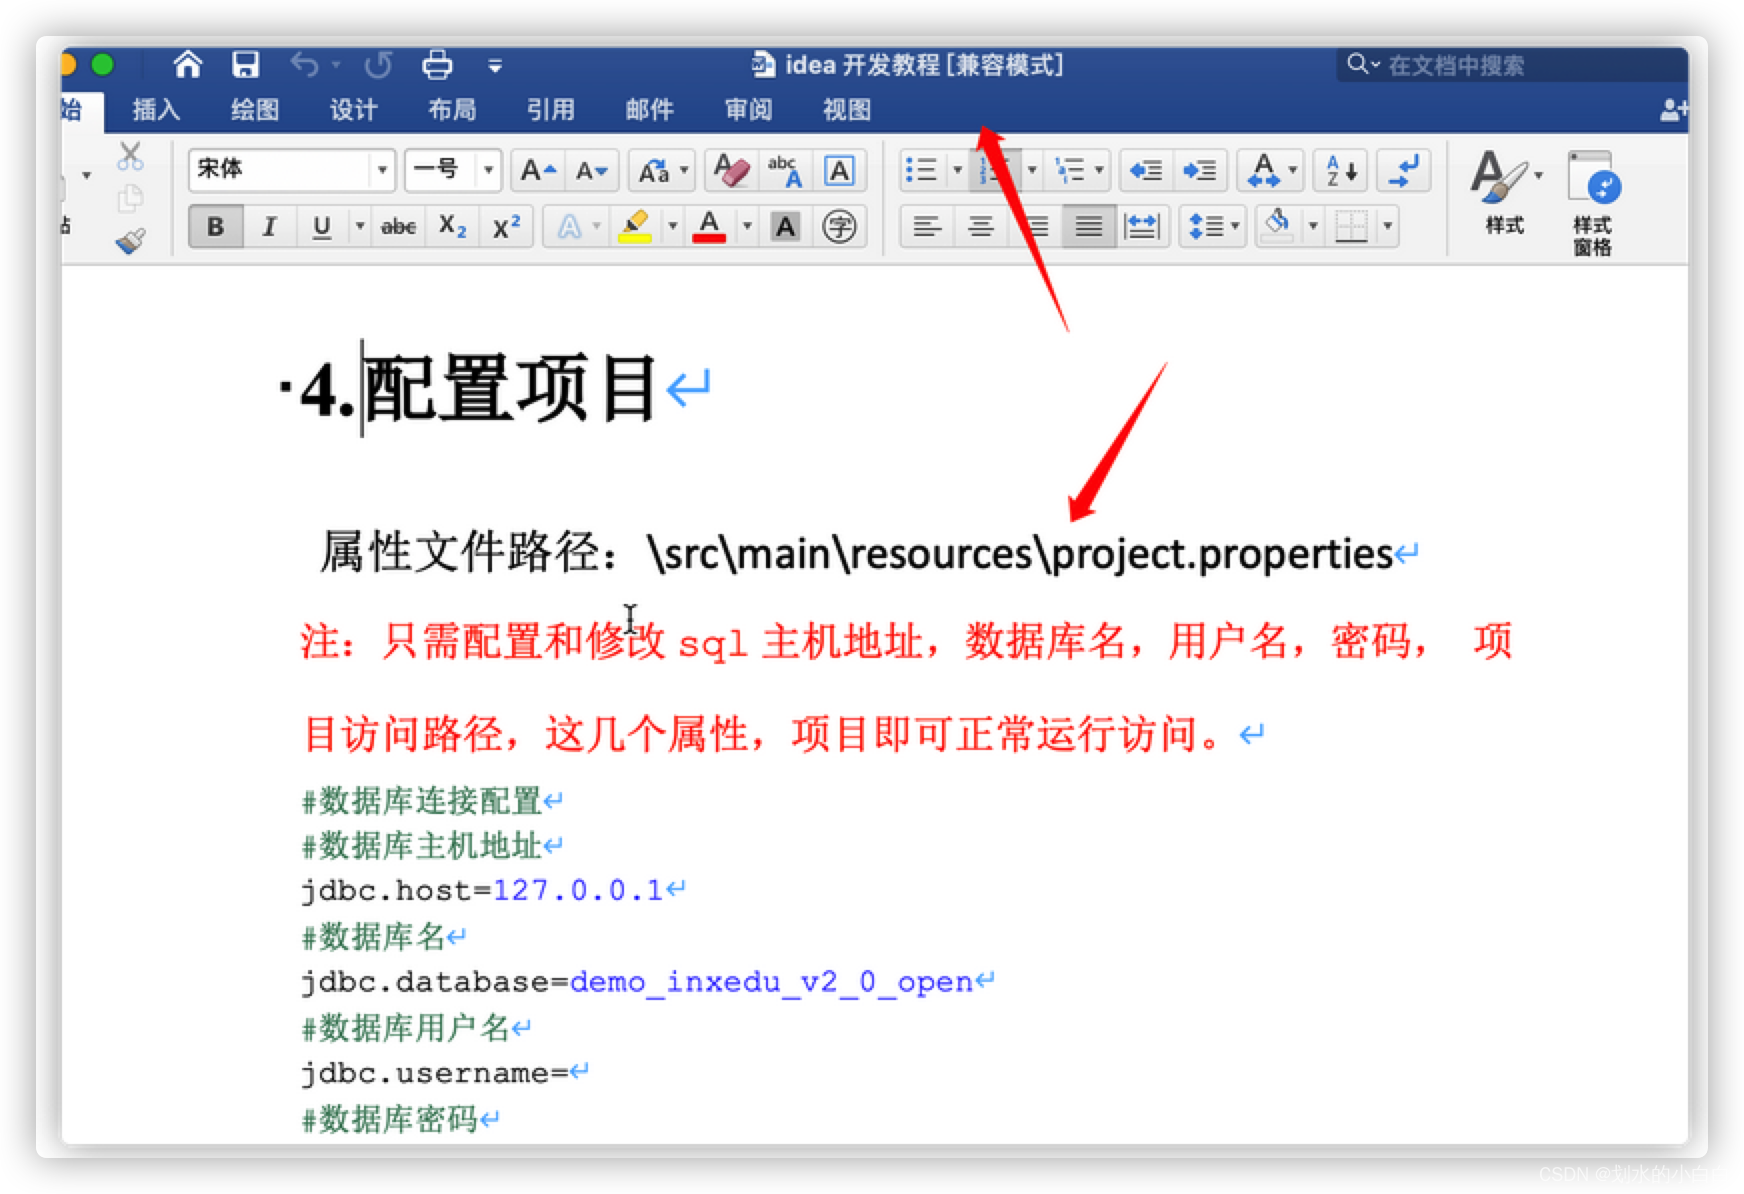Screen dimensions: 1744x1194
Task: Toggle character shading gray A
Action: coord(786,227)
